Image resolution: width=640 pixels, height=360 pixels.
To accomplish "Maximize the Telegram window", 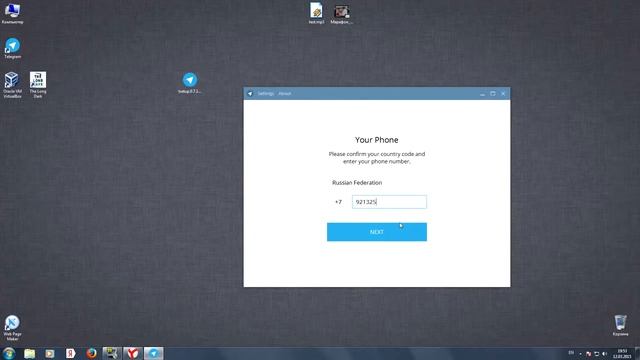I will (x=493, y=94).
